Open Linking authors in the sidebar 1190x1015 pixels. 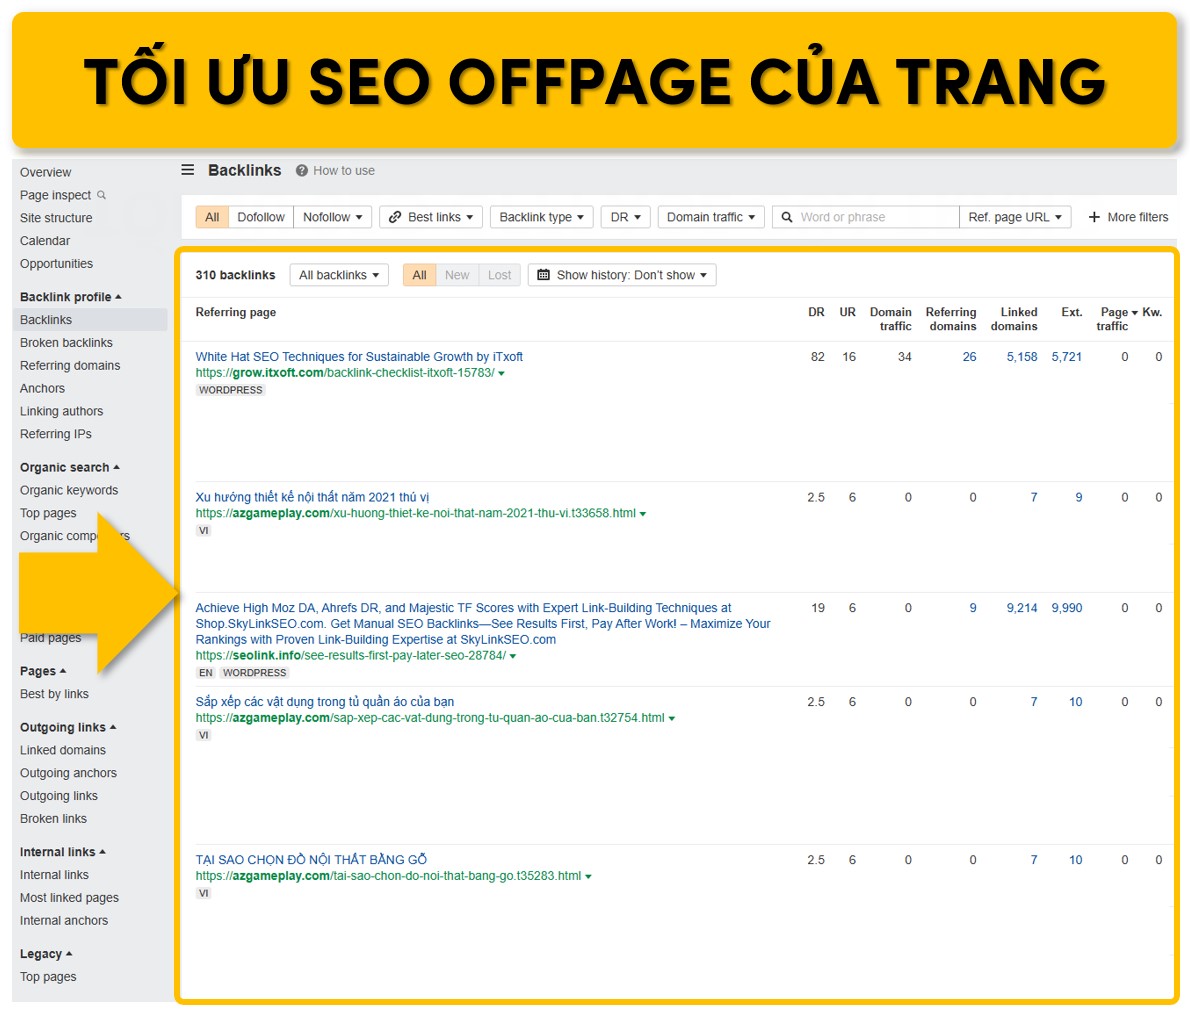pyautogui.click(x=61, y=411)
